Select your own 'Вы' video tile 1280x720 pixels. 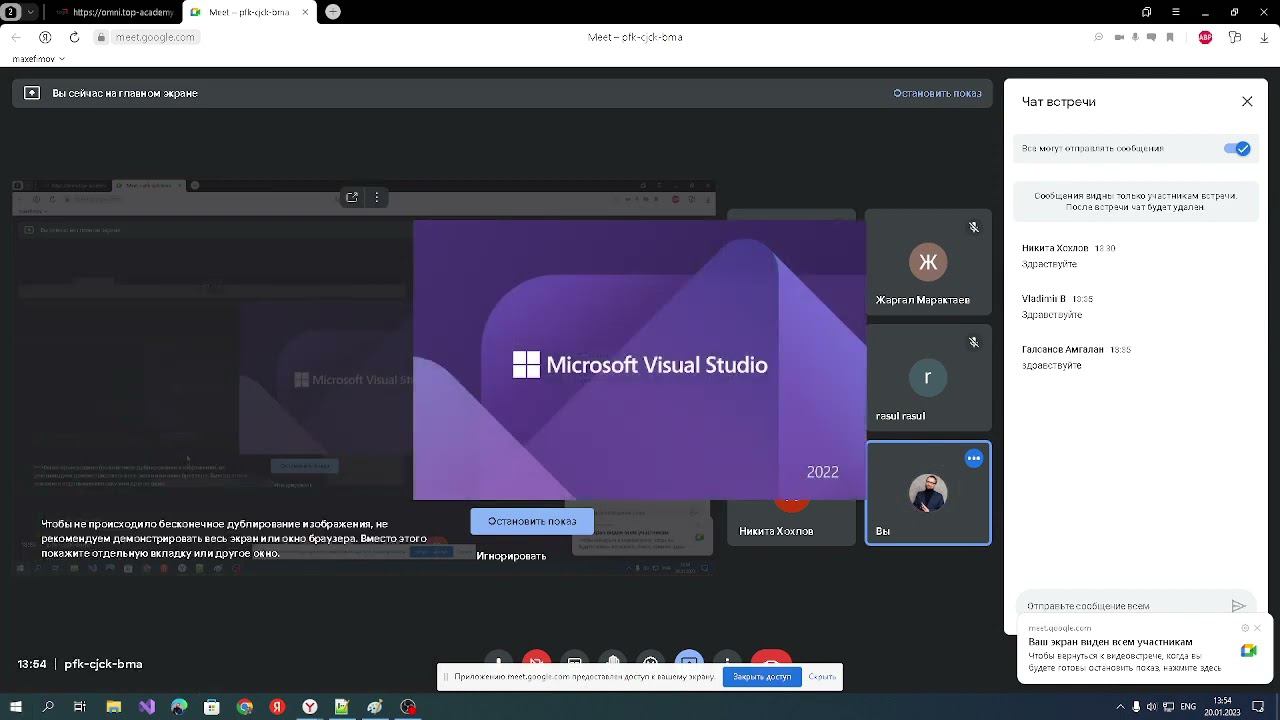[x=928, y=493]
